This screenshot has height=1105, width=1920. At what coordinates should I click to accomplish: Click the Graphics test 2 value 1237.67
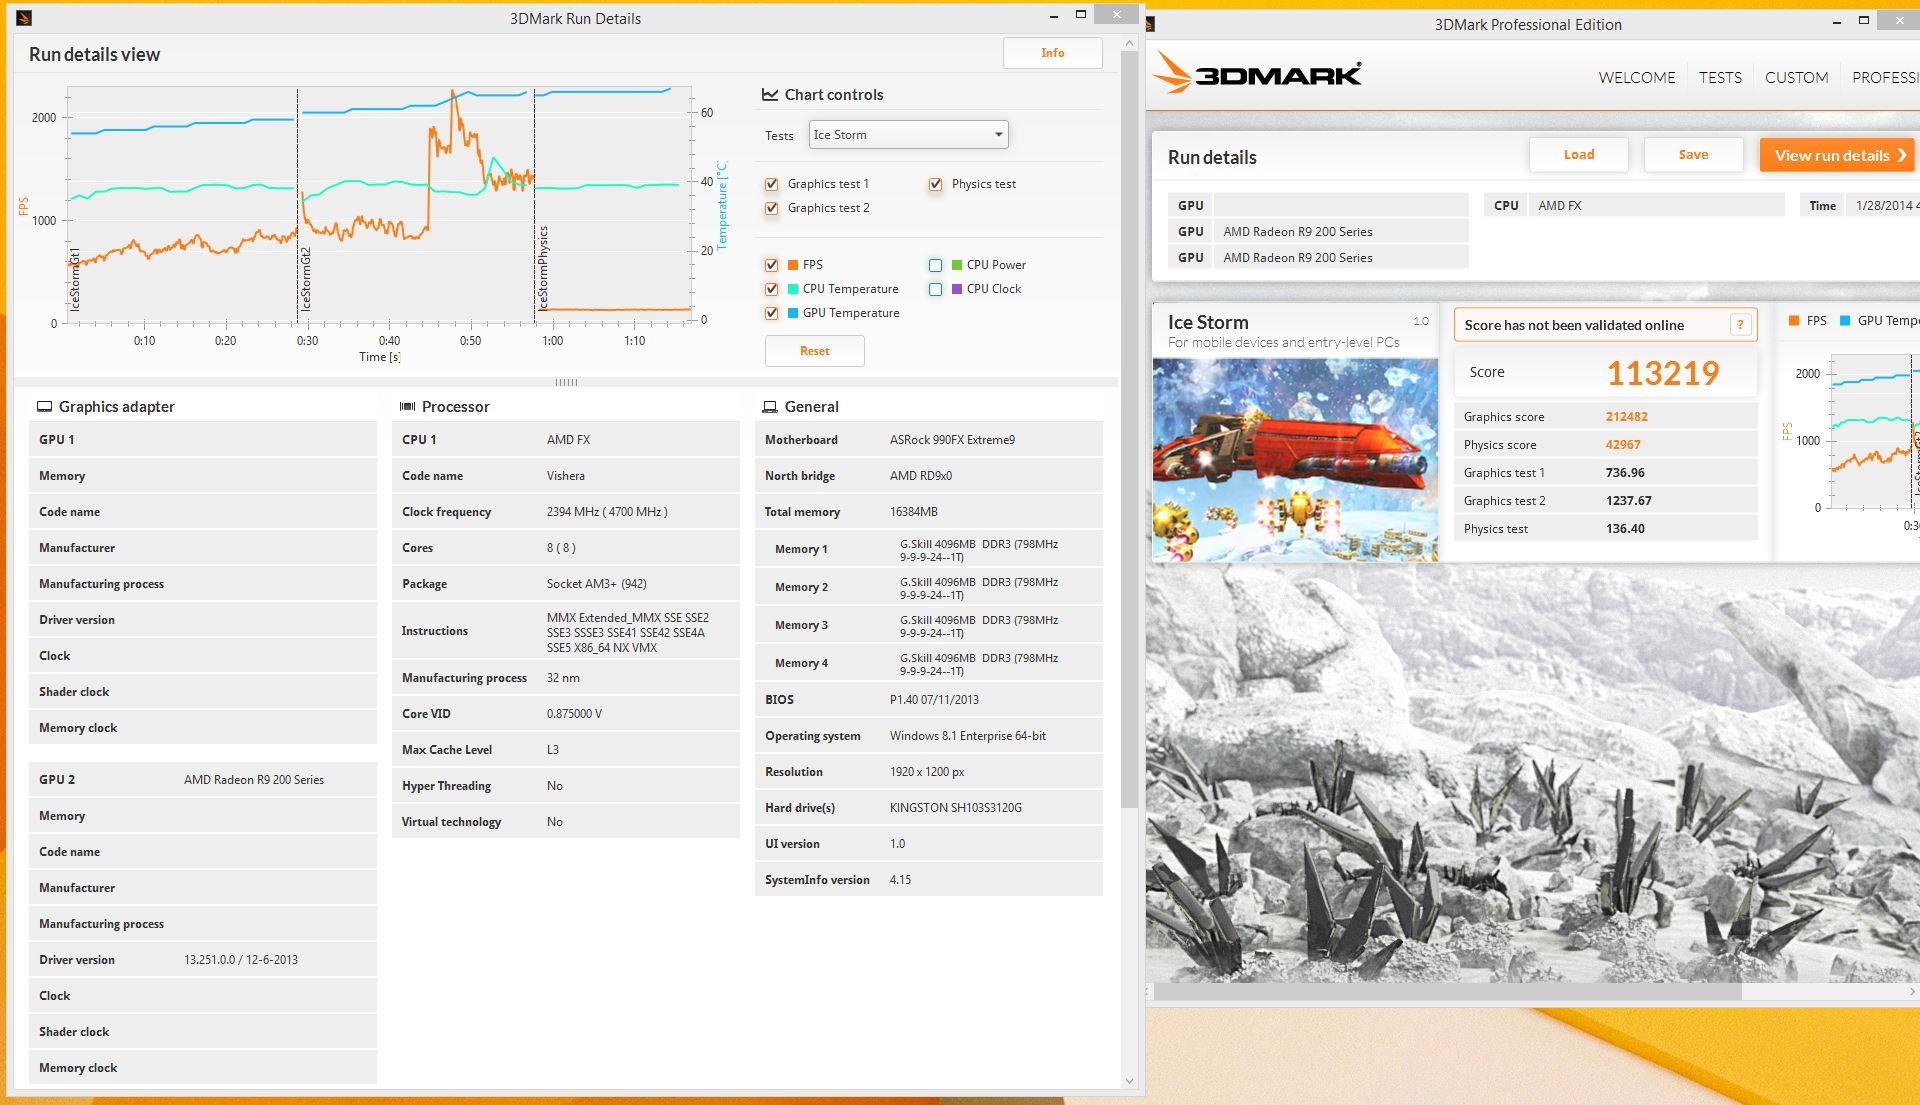pyautogui.click(x=1628, y=501)
